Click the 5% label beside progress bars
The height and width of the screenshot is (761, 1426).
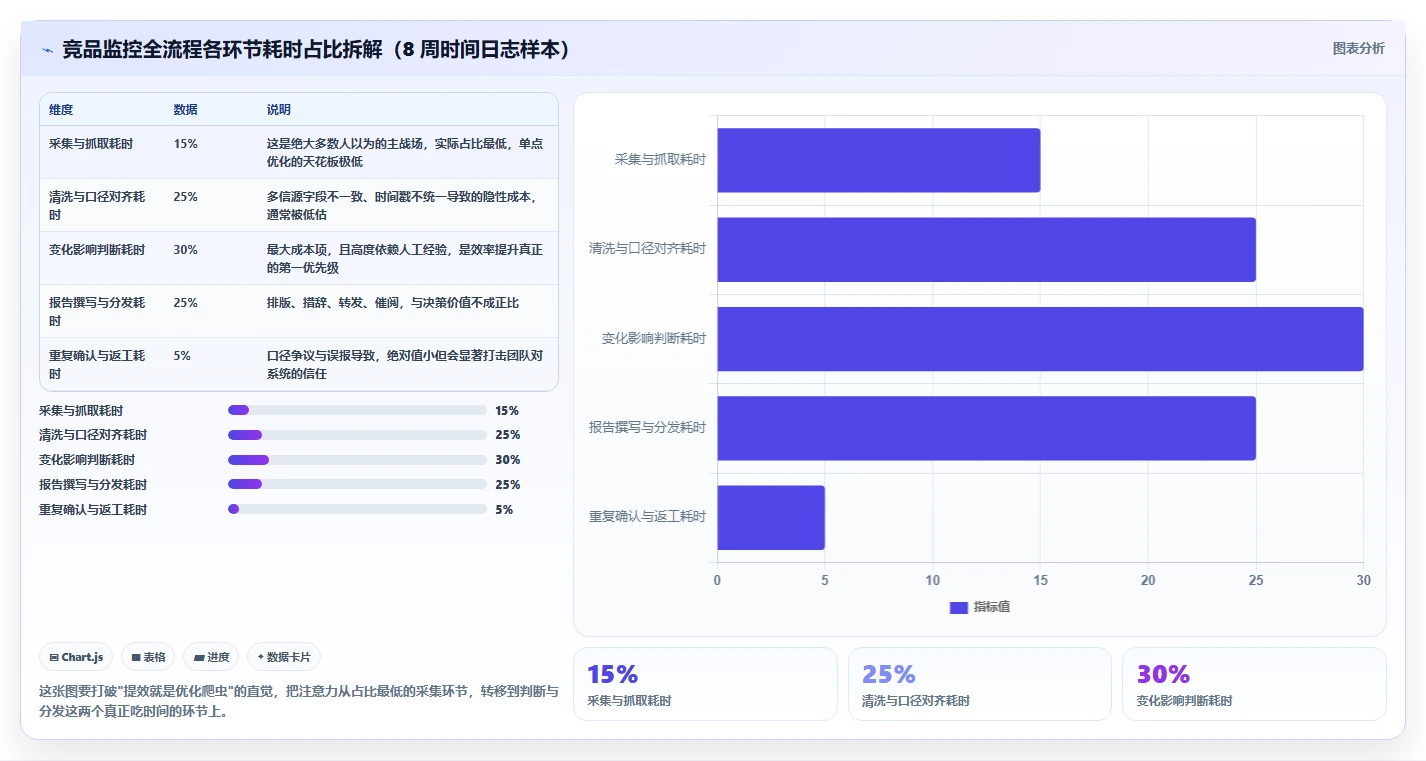tap(504, 509)
